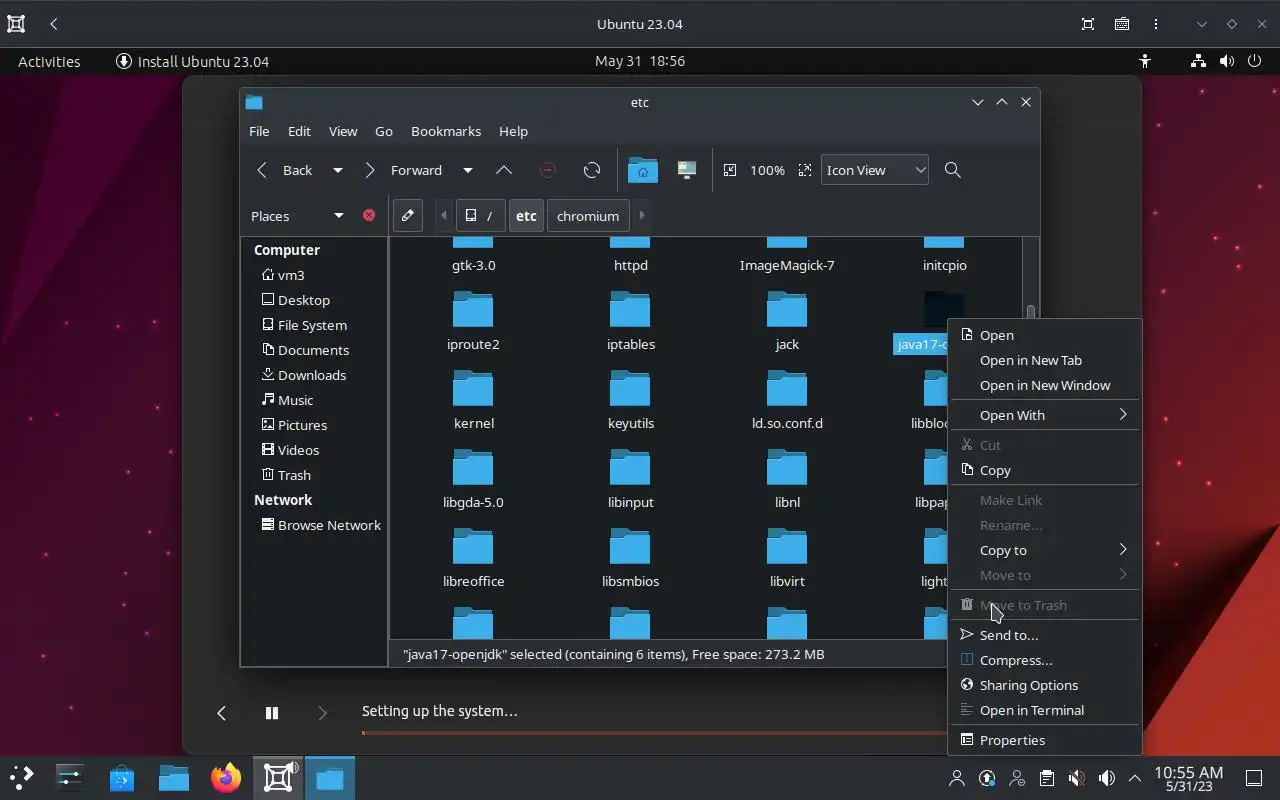Select the kernel folder icon
The image size is (1280, 800).
click(x=473, y=389)
